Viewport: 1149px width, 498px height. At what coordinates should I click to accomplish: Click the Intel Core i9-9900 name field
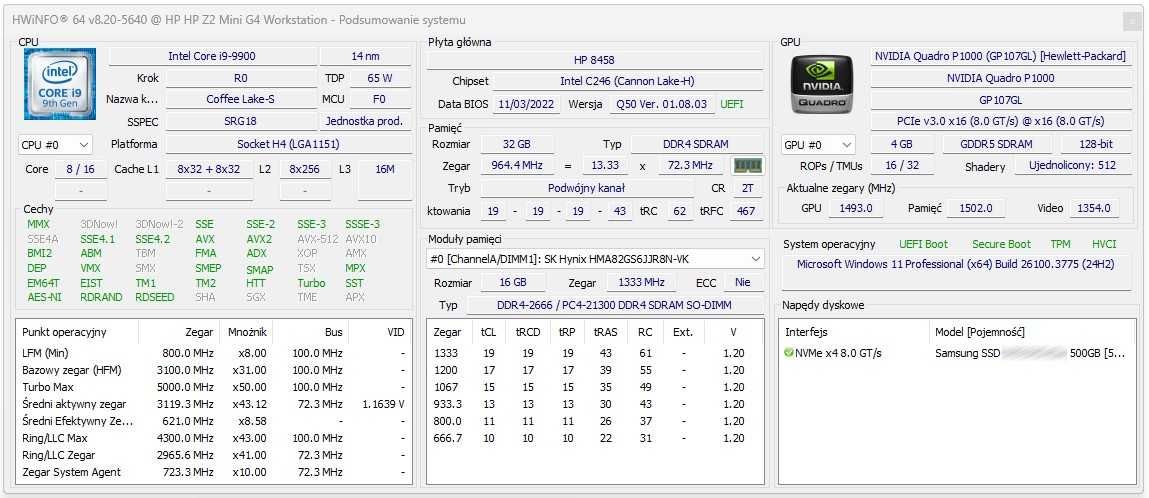(x=212, y=56)
